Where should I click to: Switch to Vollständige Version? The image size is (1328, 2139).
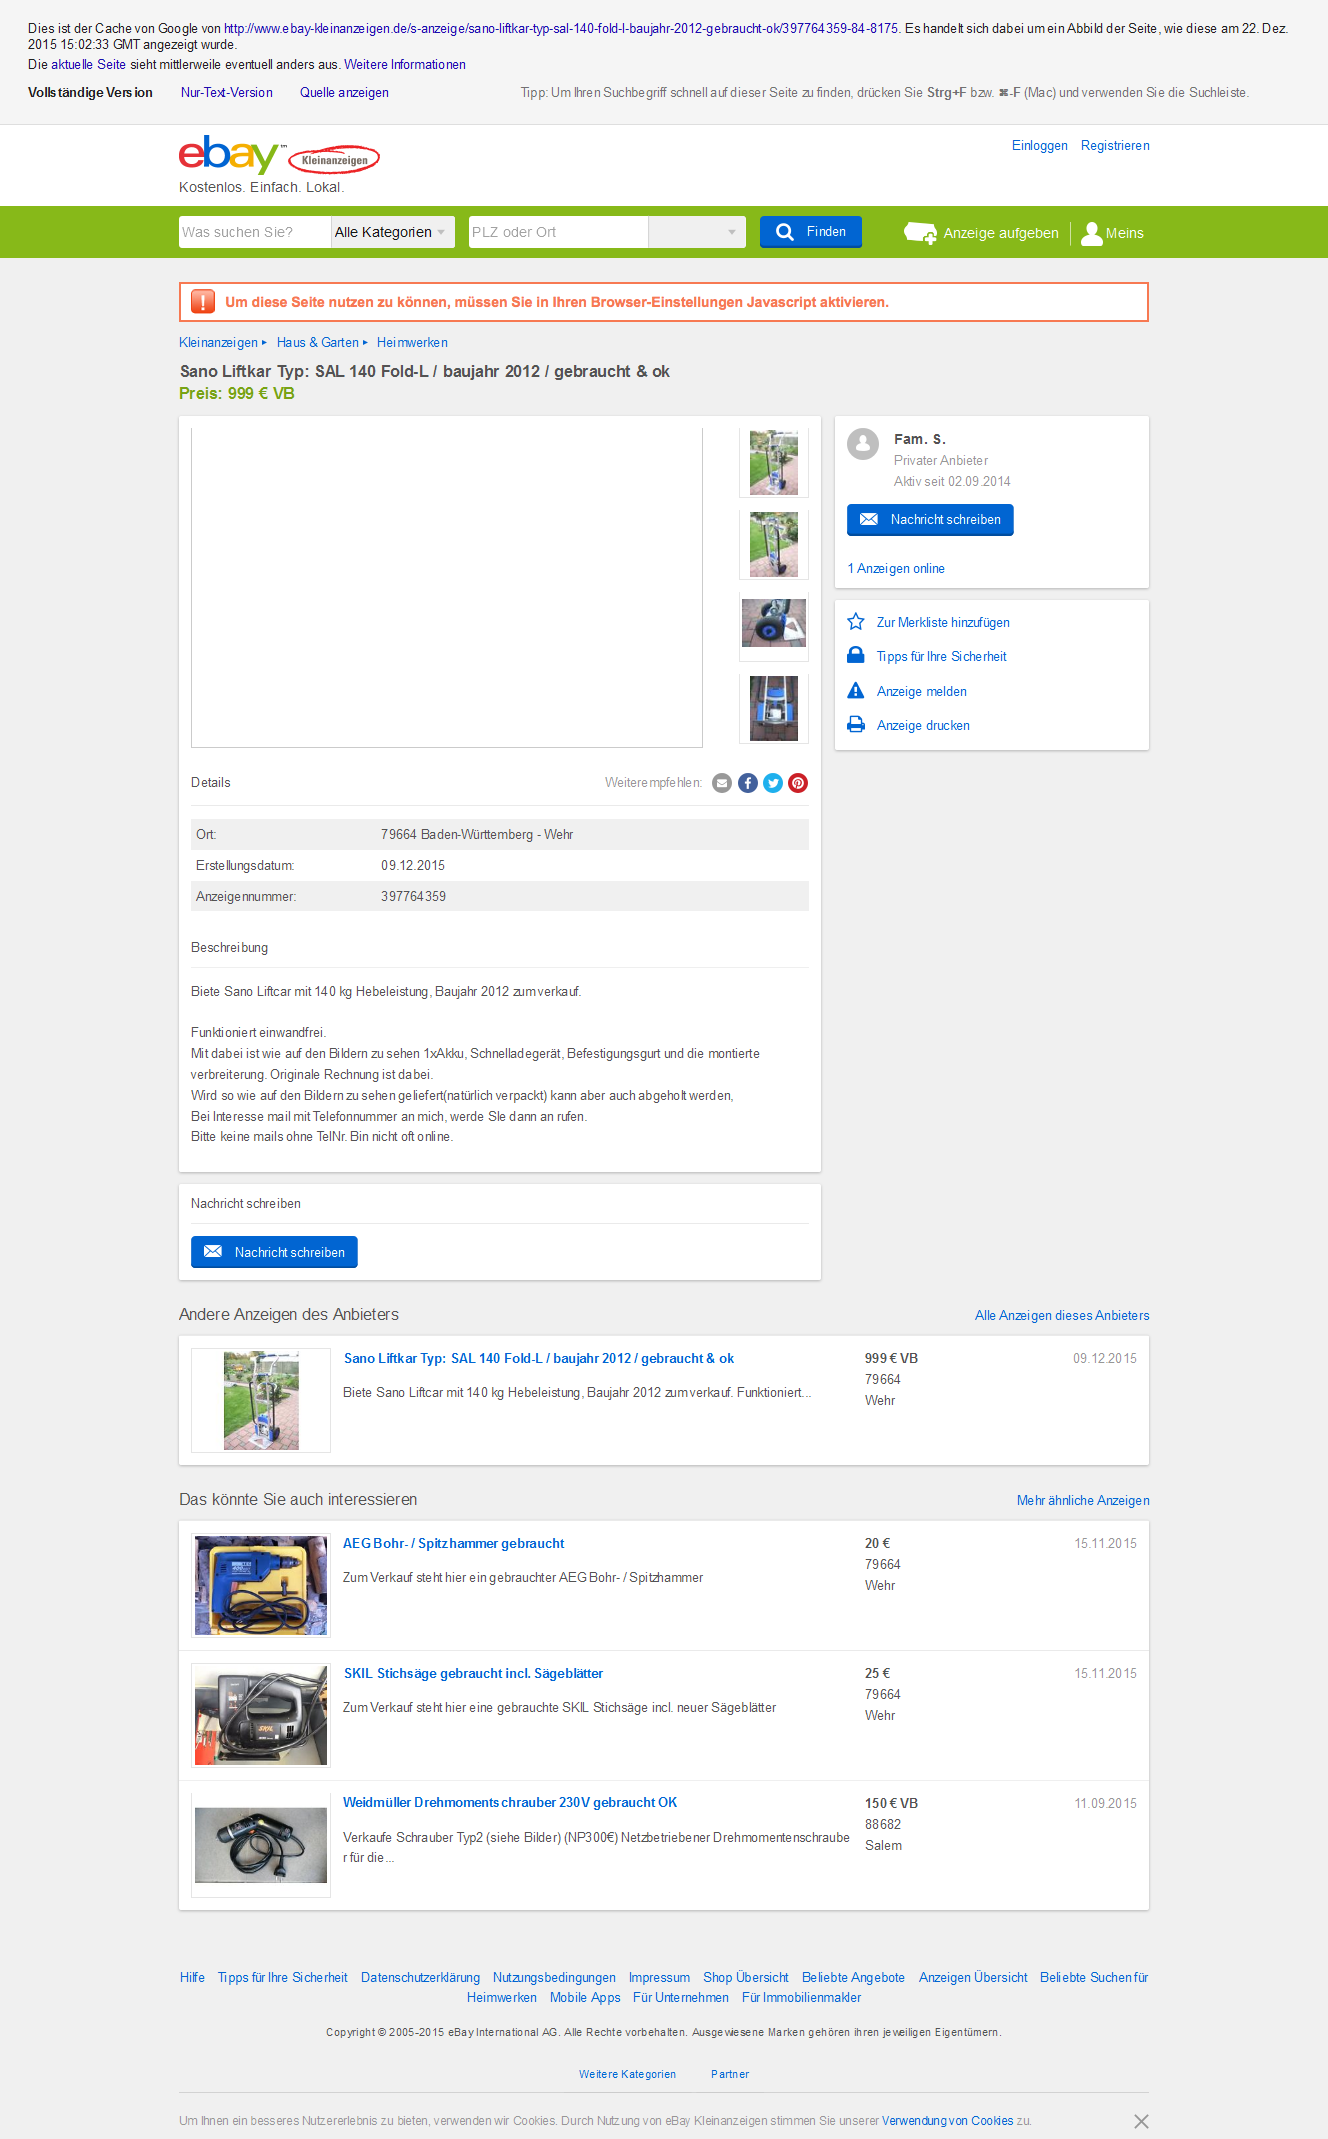click(90, 93)
